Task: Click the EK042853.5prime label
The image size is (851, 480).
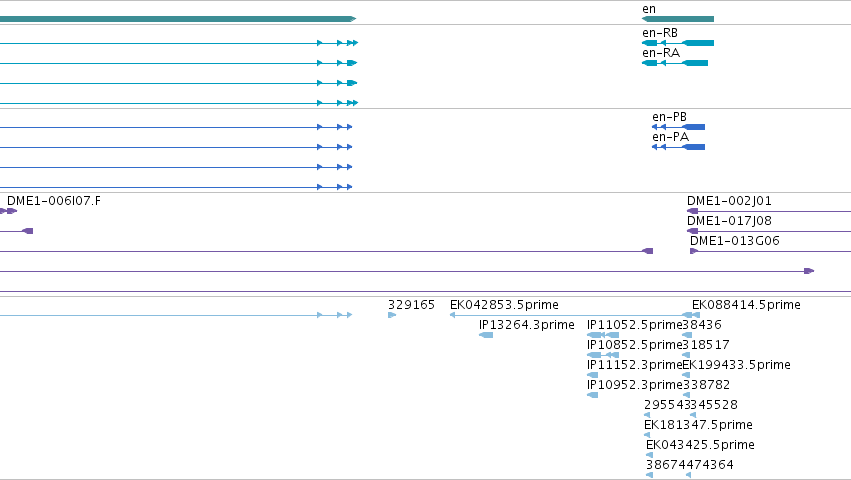Action: 504,305
